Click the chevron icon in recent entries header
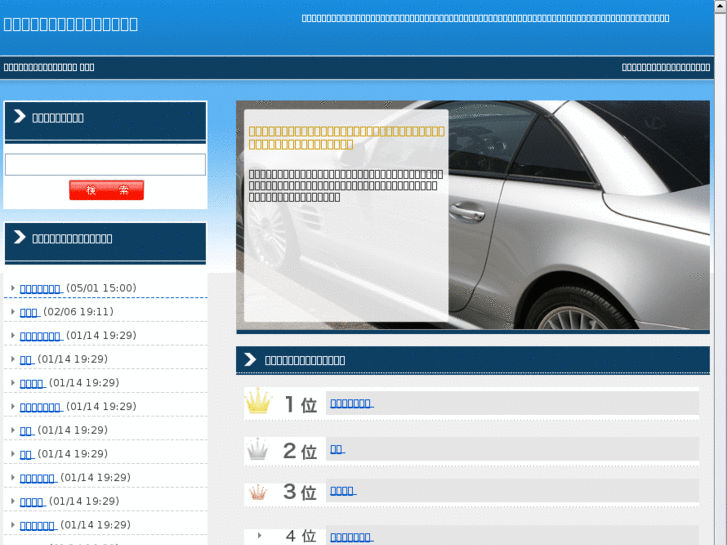 [19, 237]
